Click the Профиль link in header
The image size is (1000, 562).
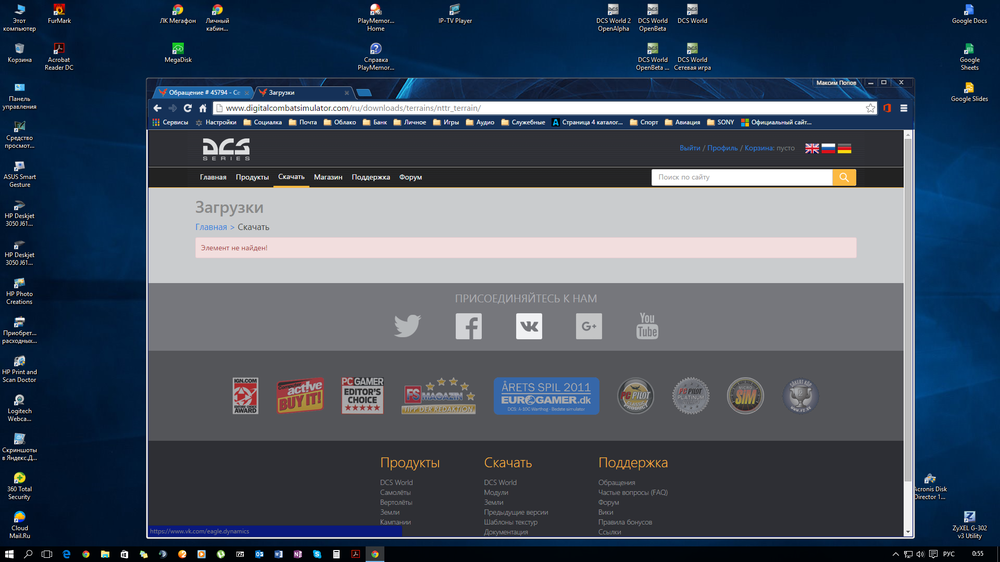point(722,148)
